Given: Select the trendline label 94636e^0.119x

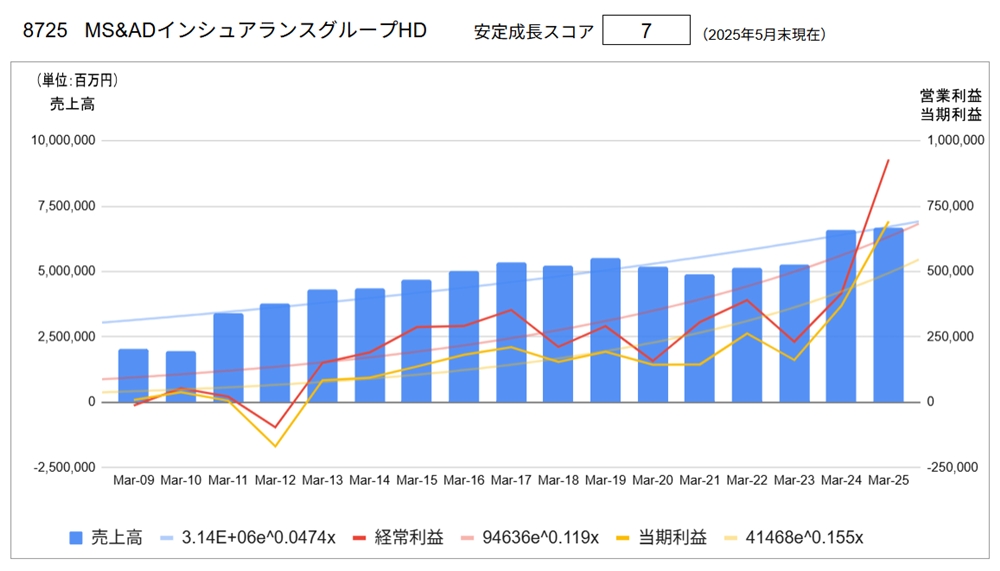Looking at the screenshot, I should (540, 538).
